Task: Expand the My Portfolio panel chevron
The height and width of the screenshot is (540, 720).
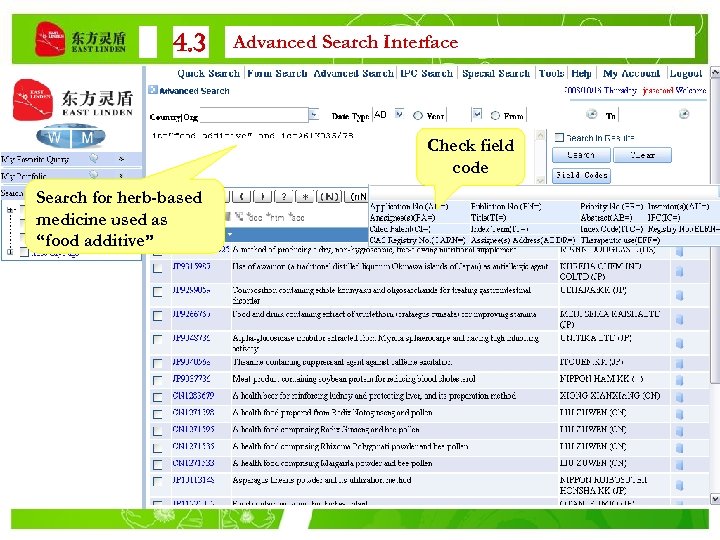Action: coord(121,175)
